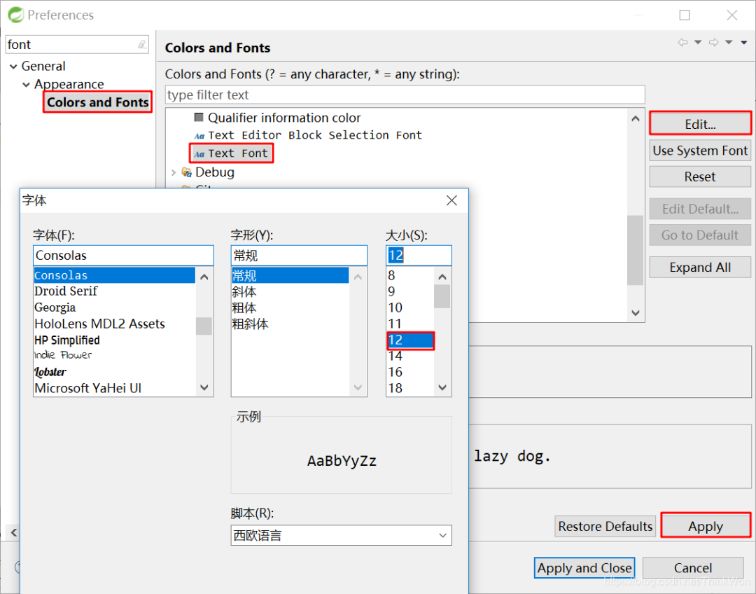Click the Text Editor Block Selection Font icon
756x594 pixels.
tap(199, 135)
